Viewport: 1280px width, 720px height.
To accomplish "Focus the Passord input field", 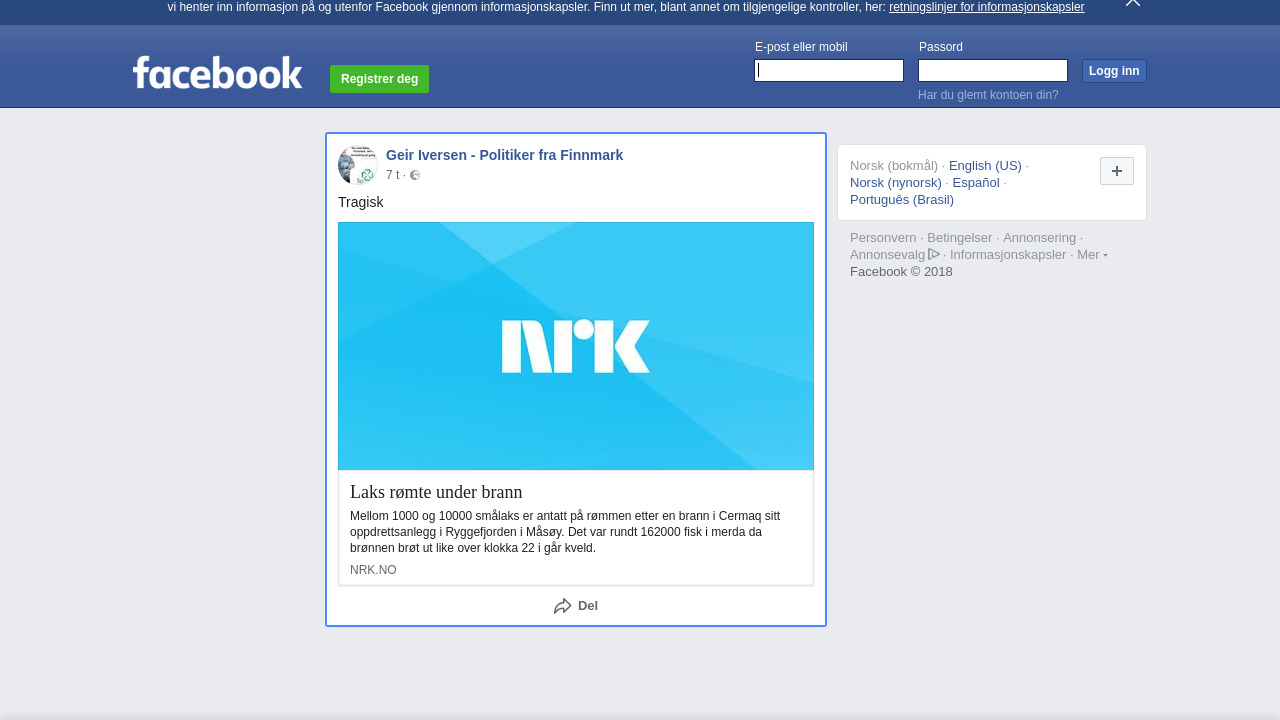I will (x=993, y=70).
